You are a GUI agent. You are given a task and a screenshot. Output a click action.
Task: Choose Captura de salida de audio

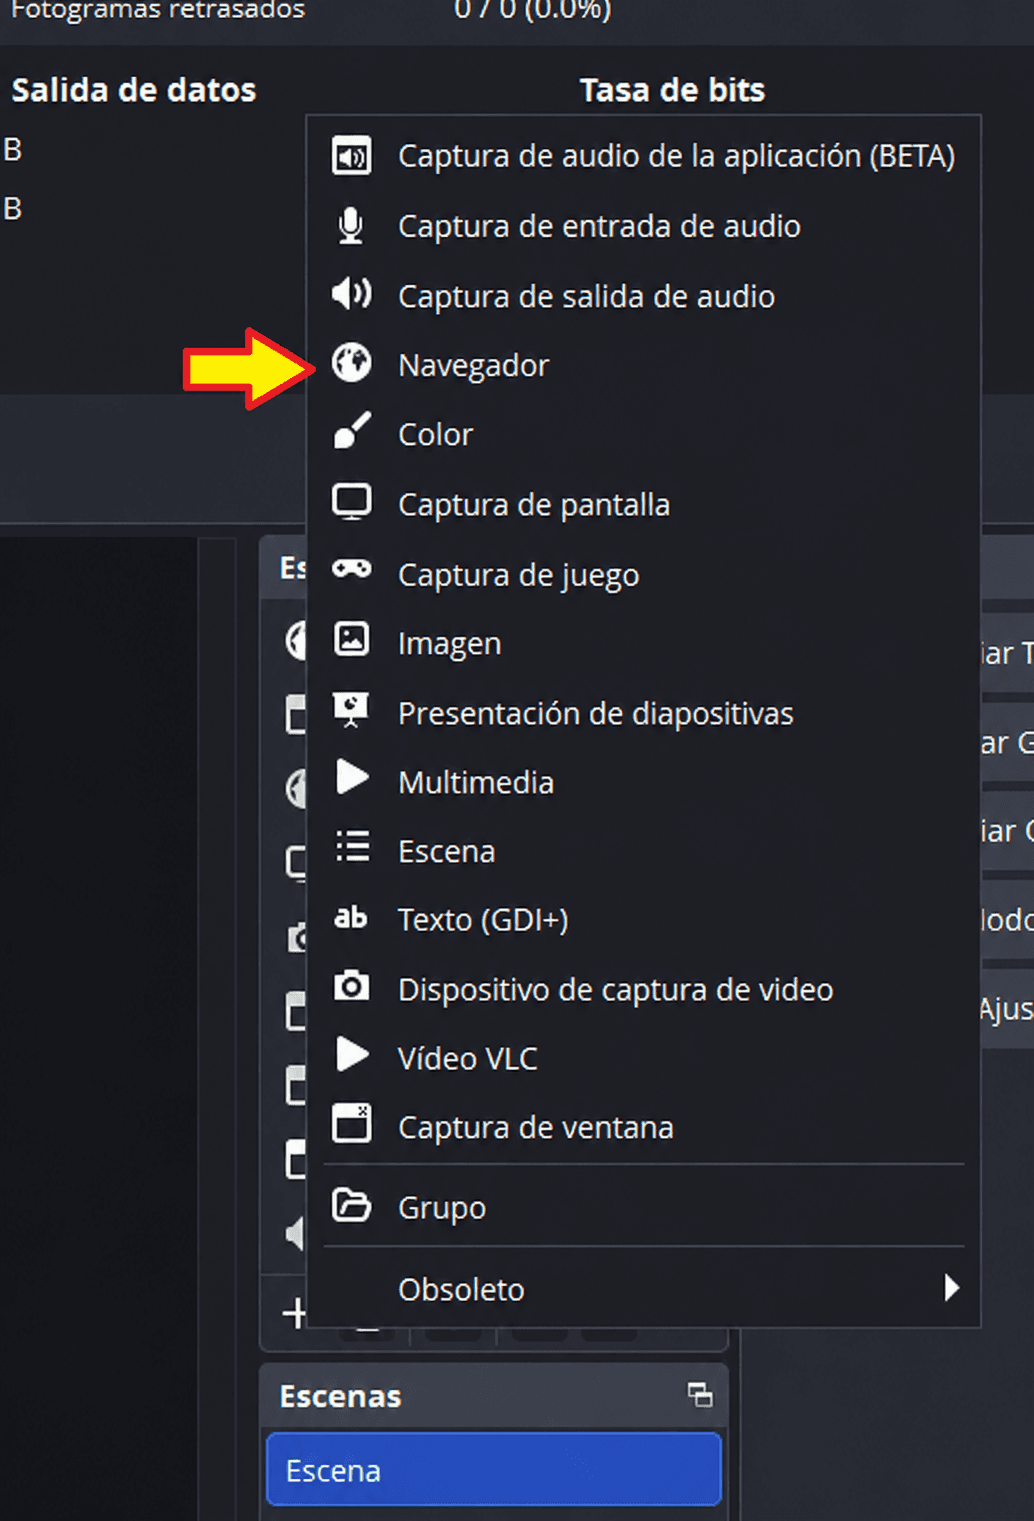click(643, 296)
